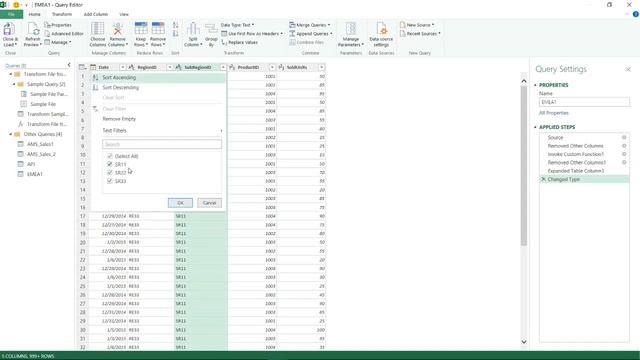Choose Sort Ascending in filter menu
The height and width of the screenshot is (360, 640).
[158, 78]
